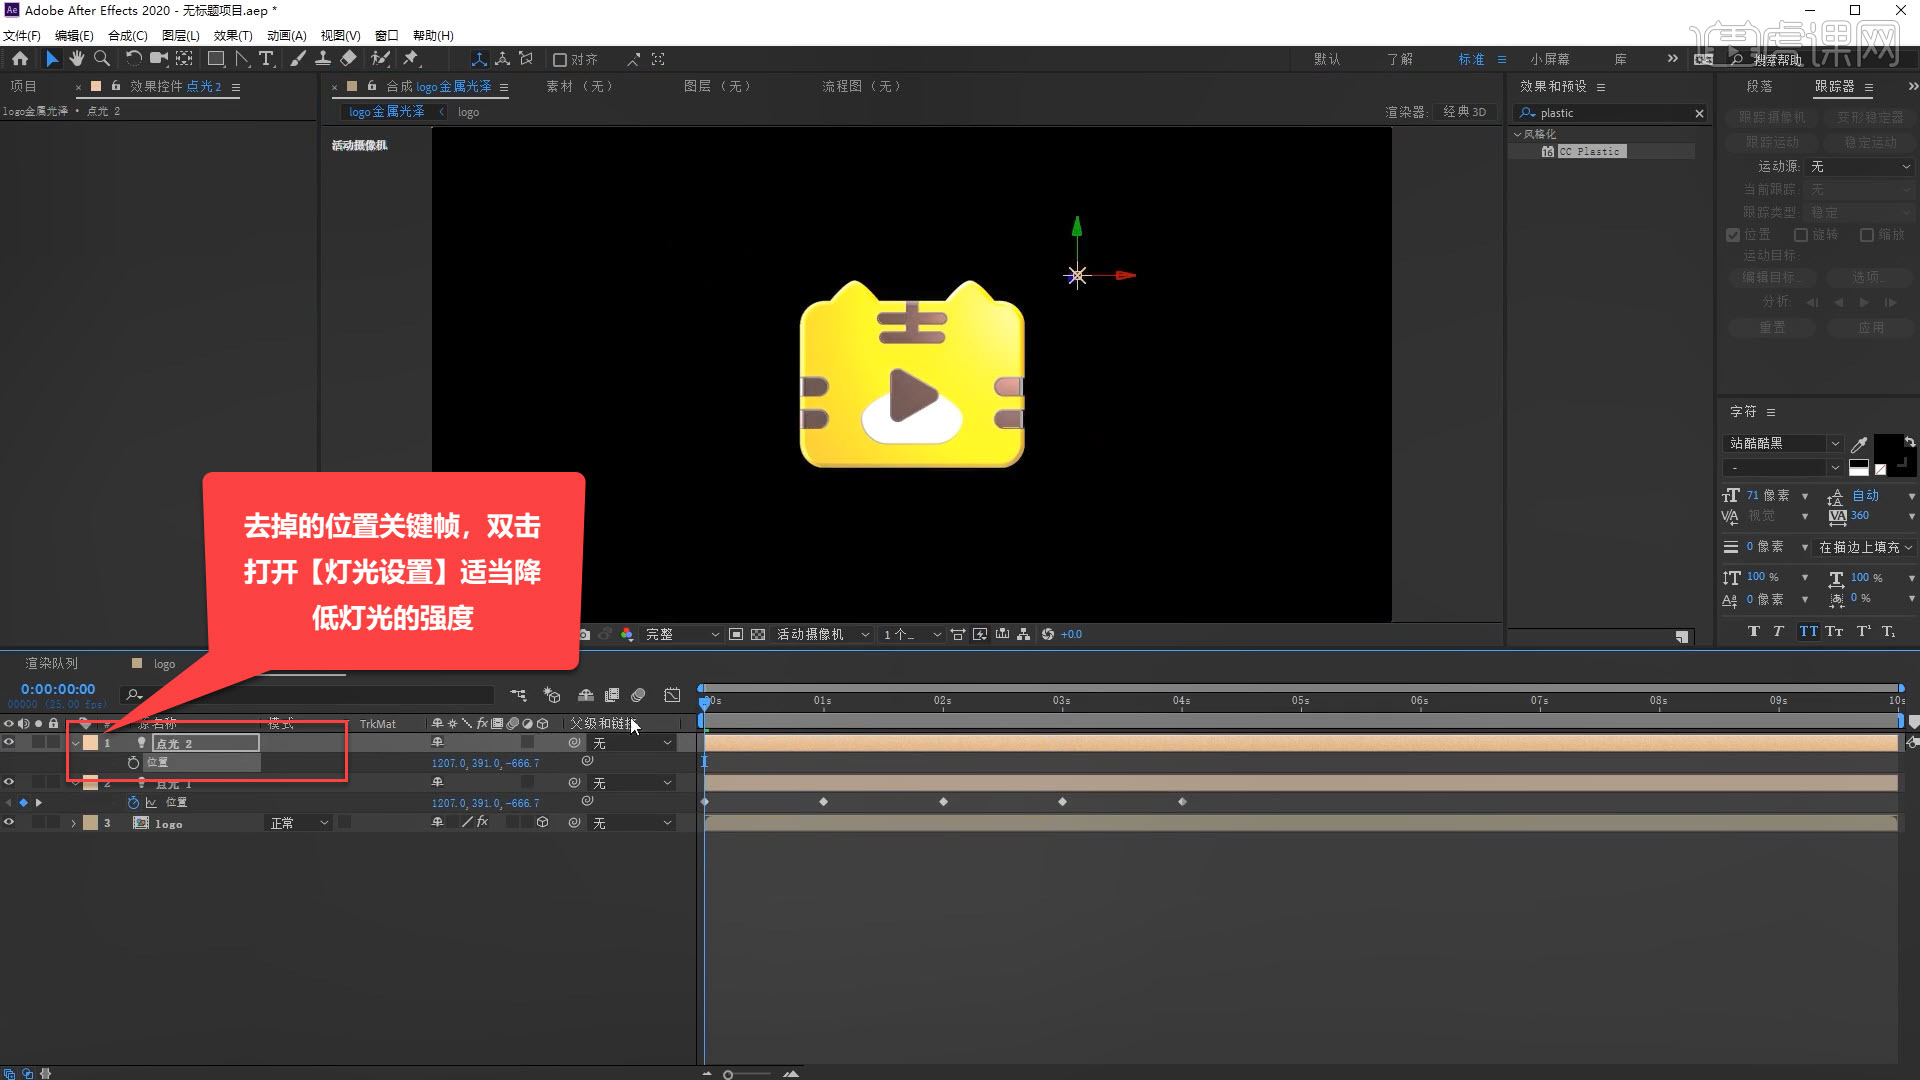This screenshot has height=1080, width=1920.
Task: Open the Graph Editor in timeline
Action: [672, 695]
